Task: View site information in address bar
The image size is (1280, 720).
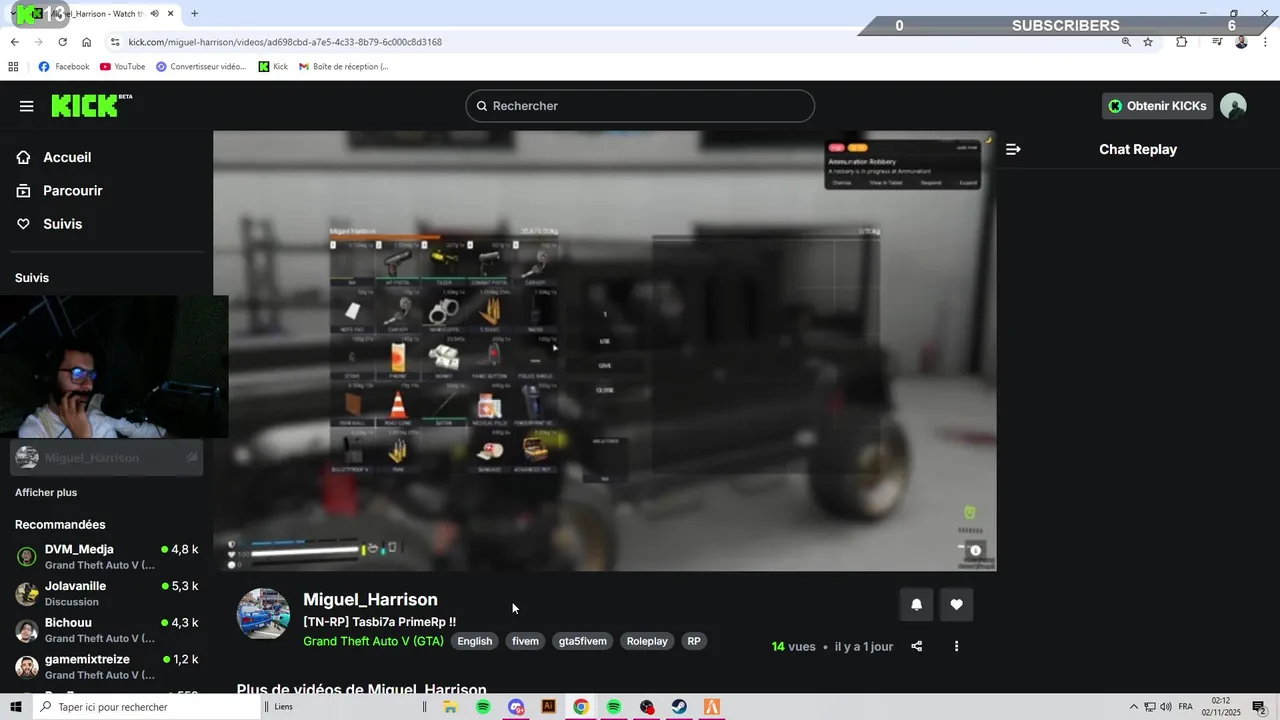Action: point(115,42)
